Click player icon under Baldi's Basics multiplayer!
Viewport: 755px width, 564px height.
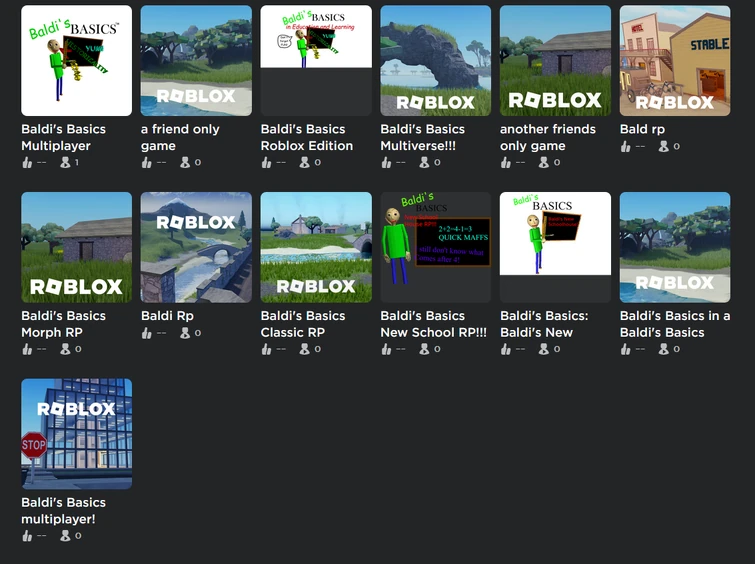(x=65, y=536)
